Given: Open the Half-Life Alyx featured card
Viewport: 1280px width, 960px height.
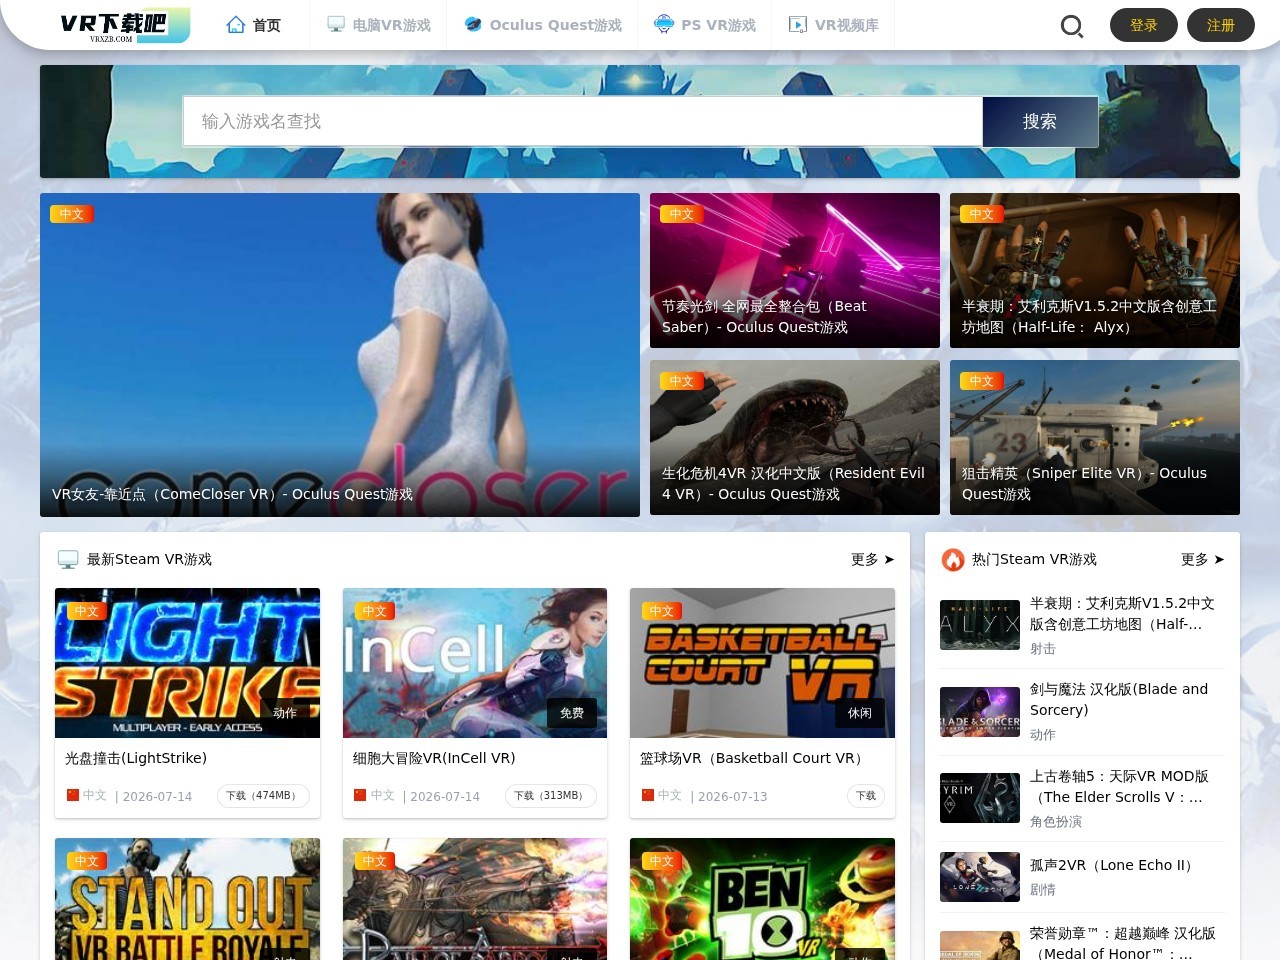Looking at the screenshot, I should (x=1095, y=270).
